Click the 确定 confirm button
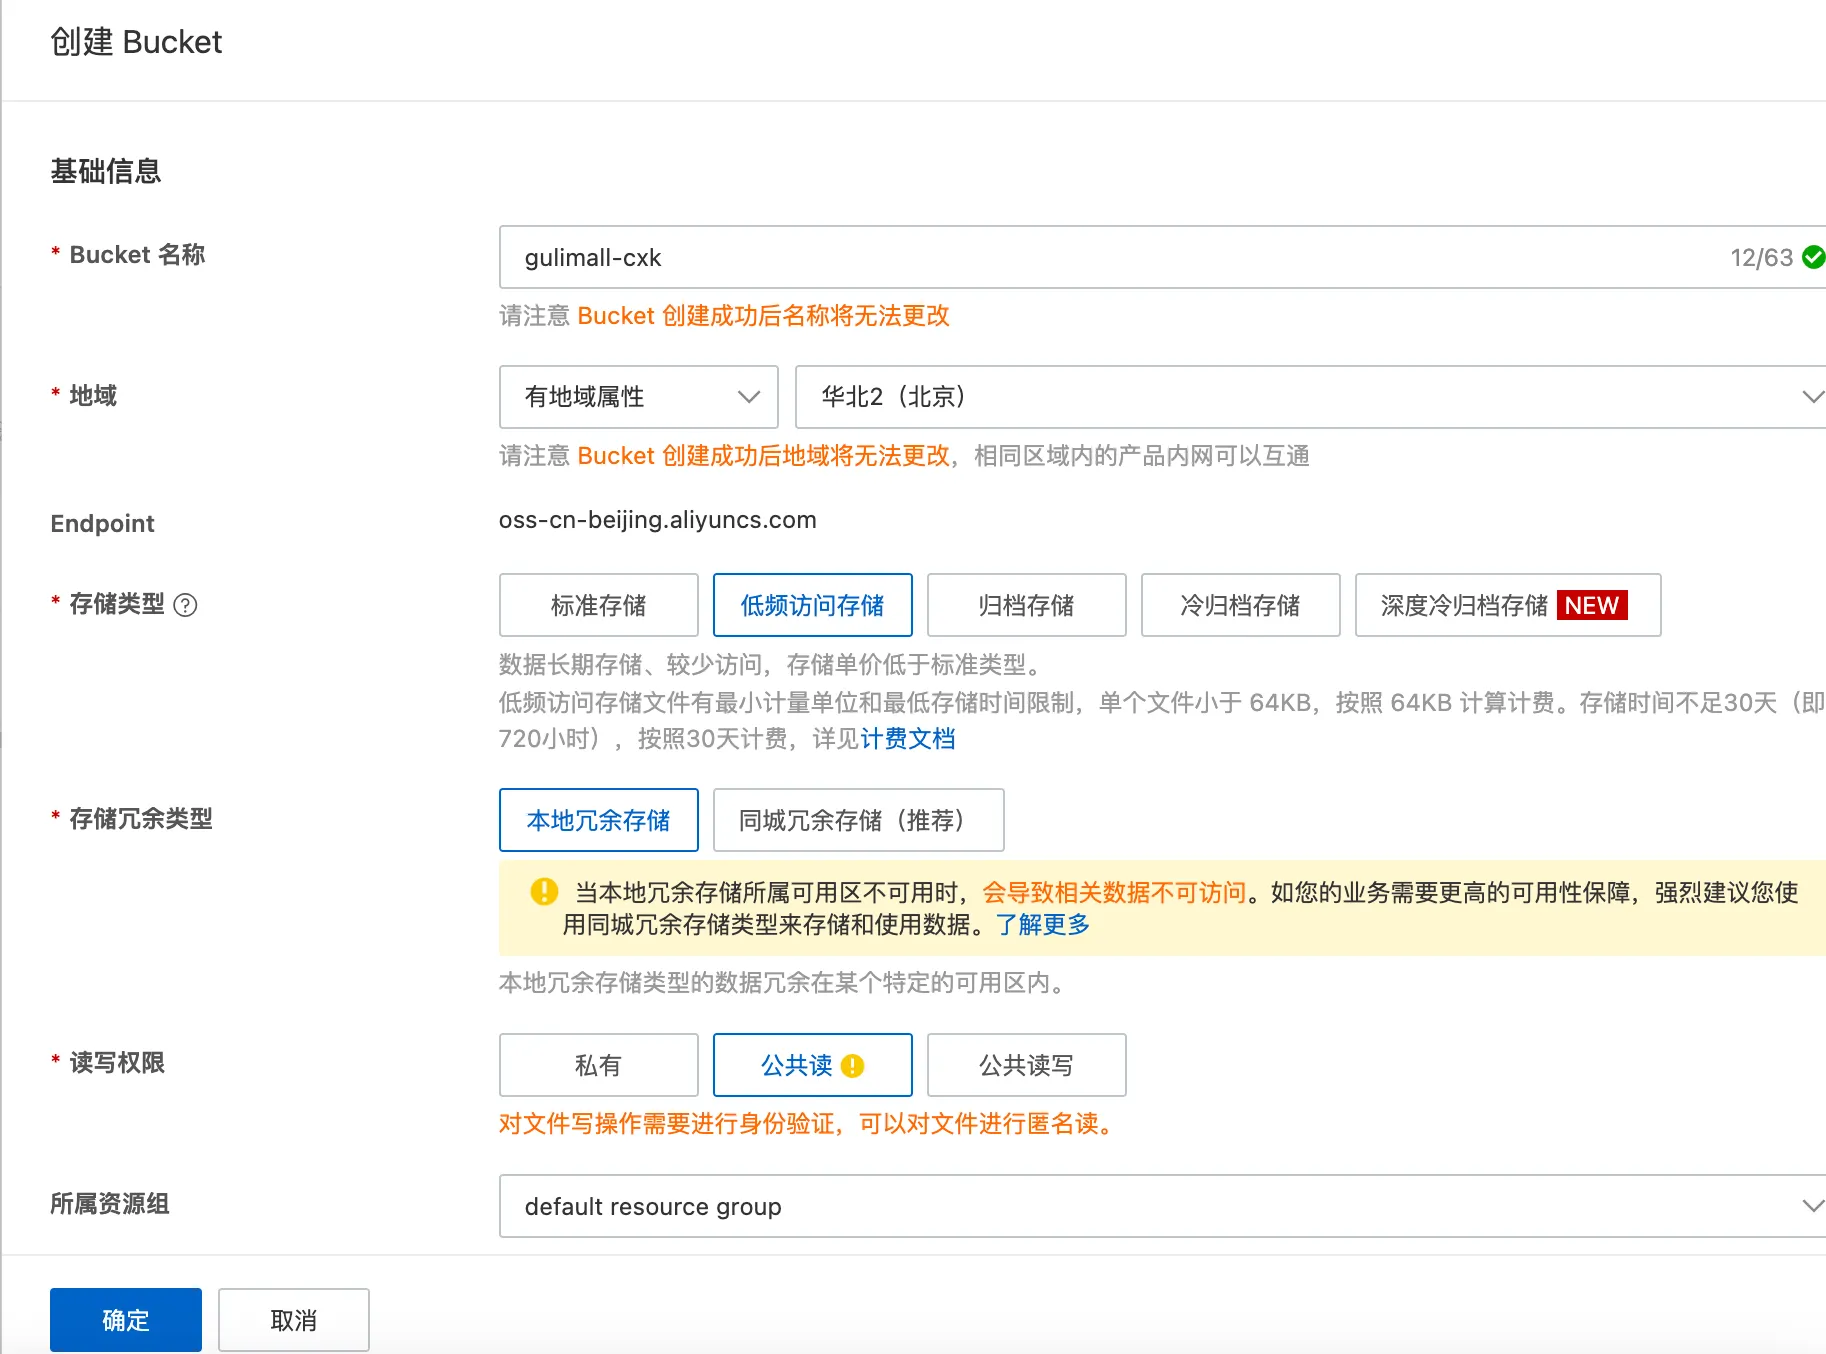The height and width of the screenshot is (1354, 1826). click(x=126, y=1320)
